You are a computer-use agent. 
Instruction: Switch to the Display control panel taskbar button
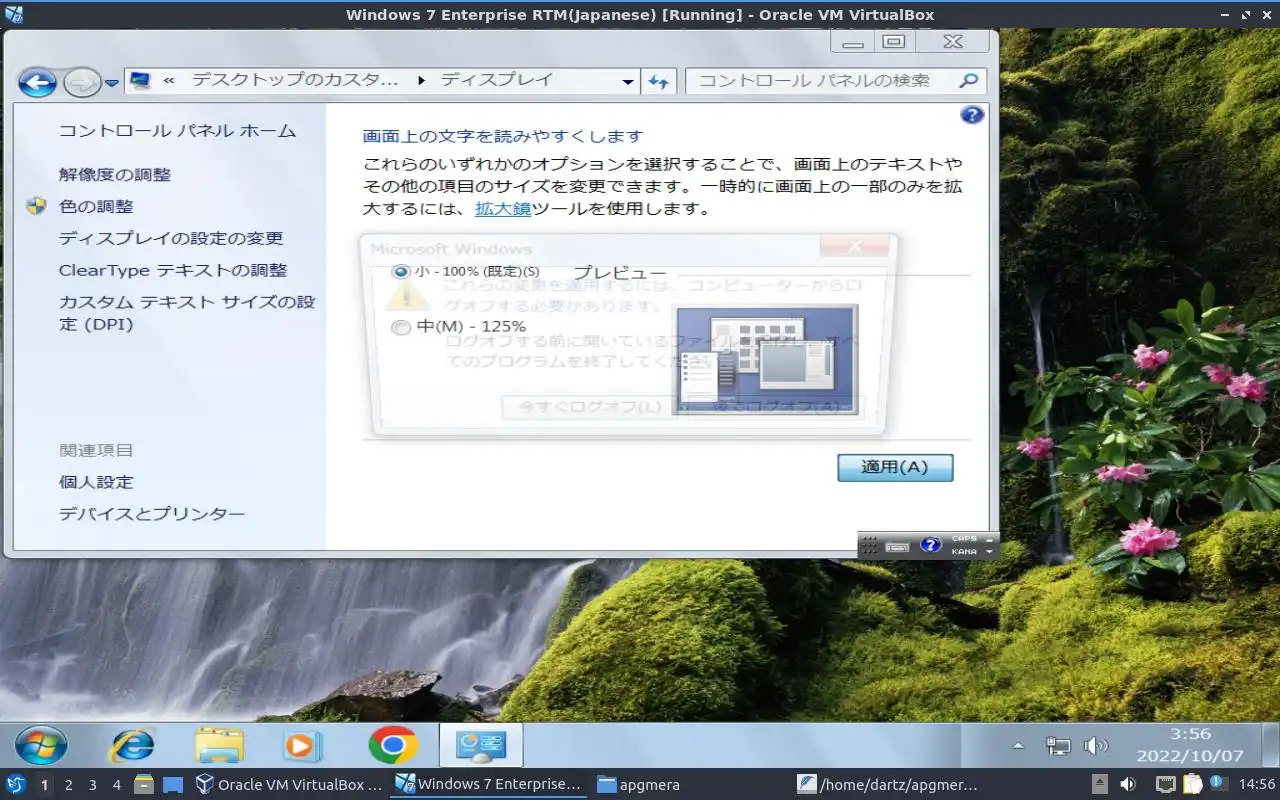click(x=481, y=745)
